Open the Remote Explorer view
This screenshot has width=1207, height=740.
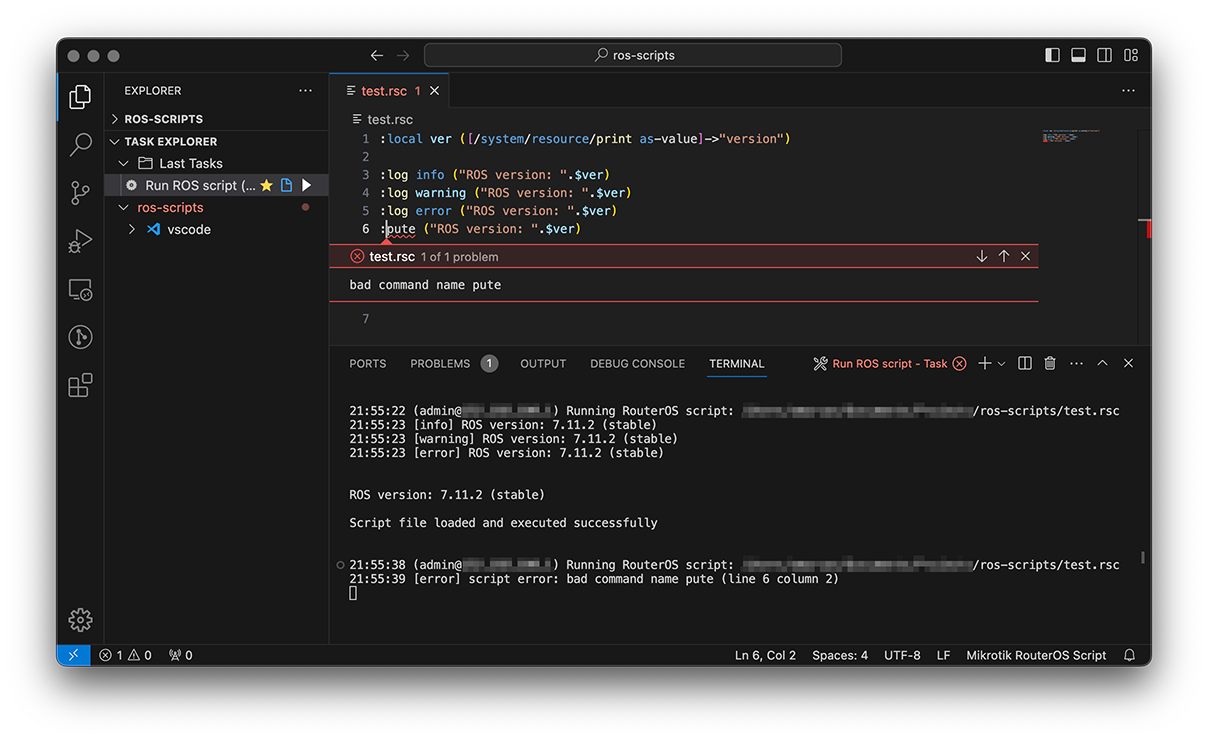point(80,290)
